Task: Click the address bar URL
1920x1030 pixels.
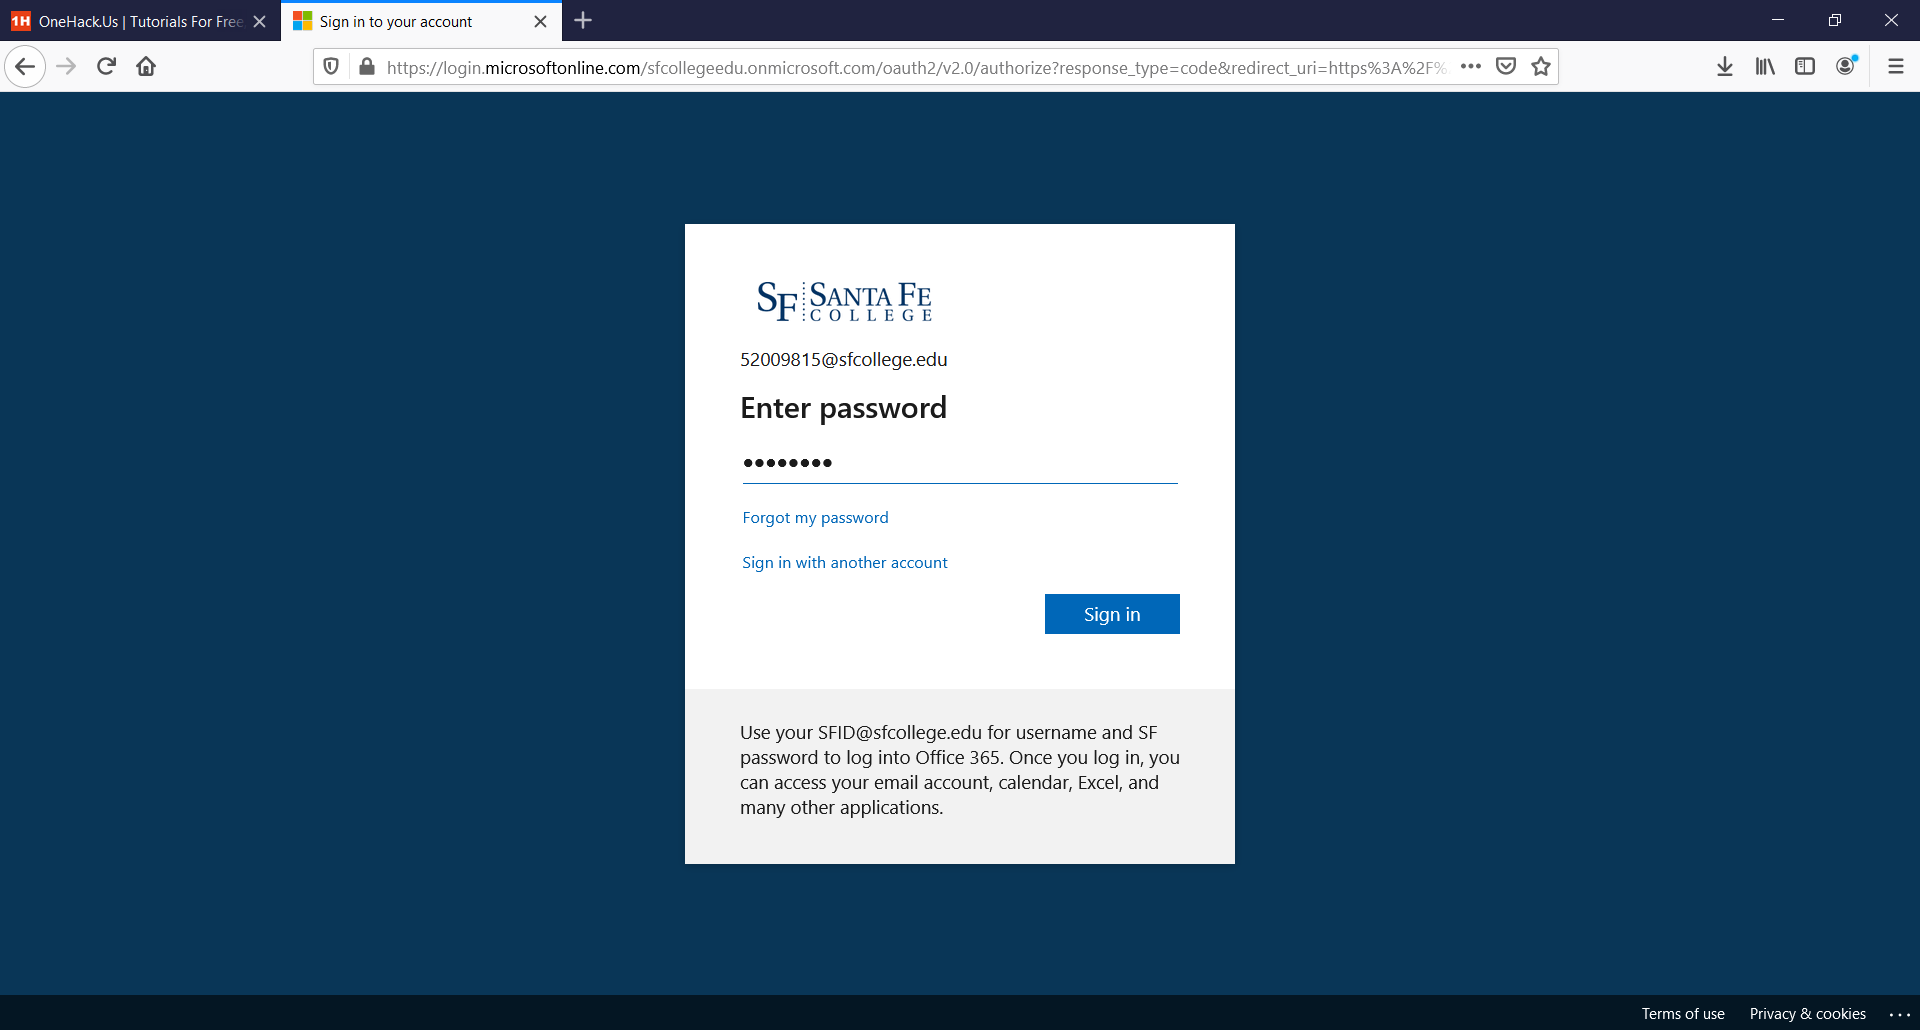Action: tap(915, 67)
